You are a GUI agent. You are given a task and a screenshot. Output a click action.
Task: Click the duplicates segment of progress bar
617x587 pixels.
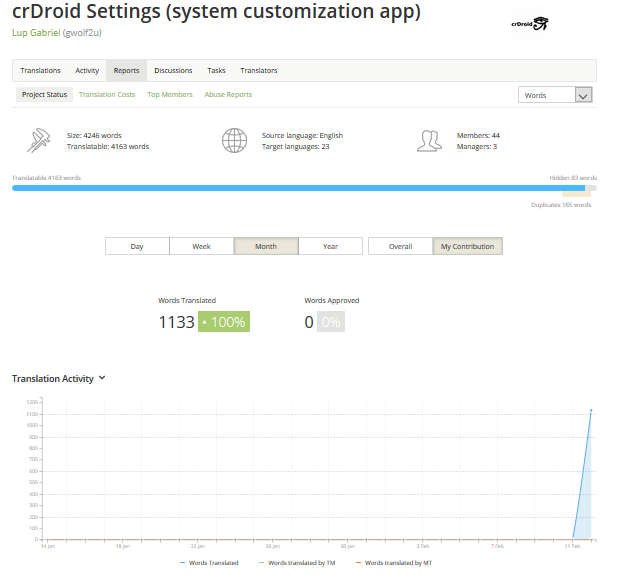[576, 194]
